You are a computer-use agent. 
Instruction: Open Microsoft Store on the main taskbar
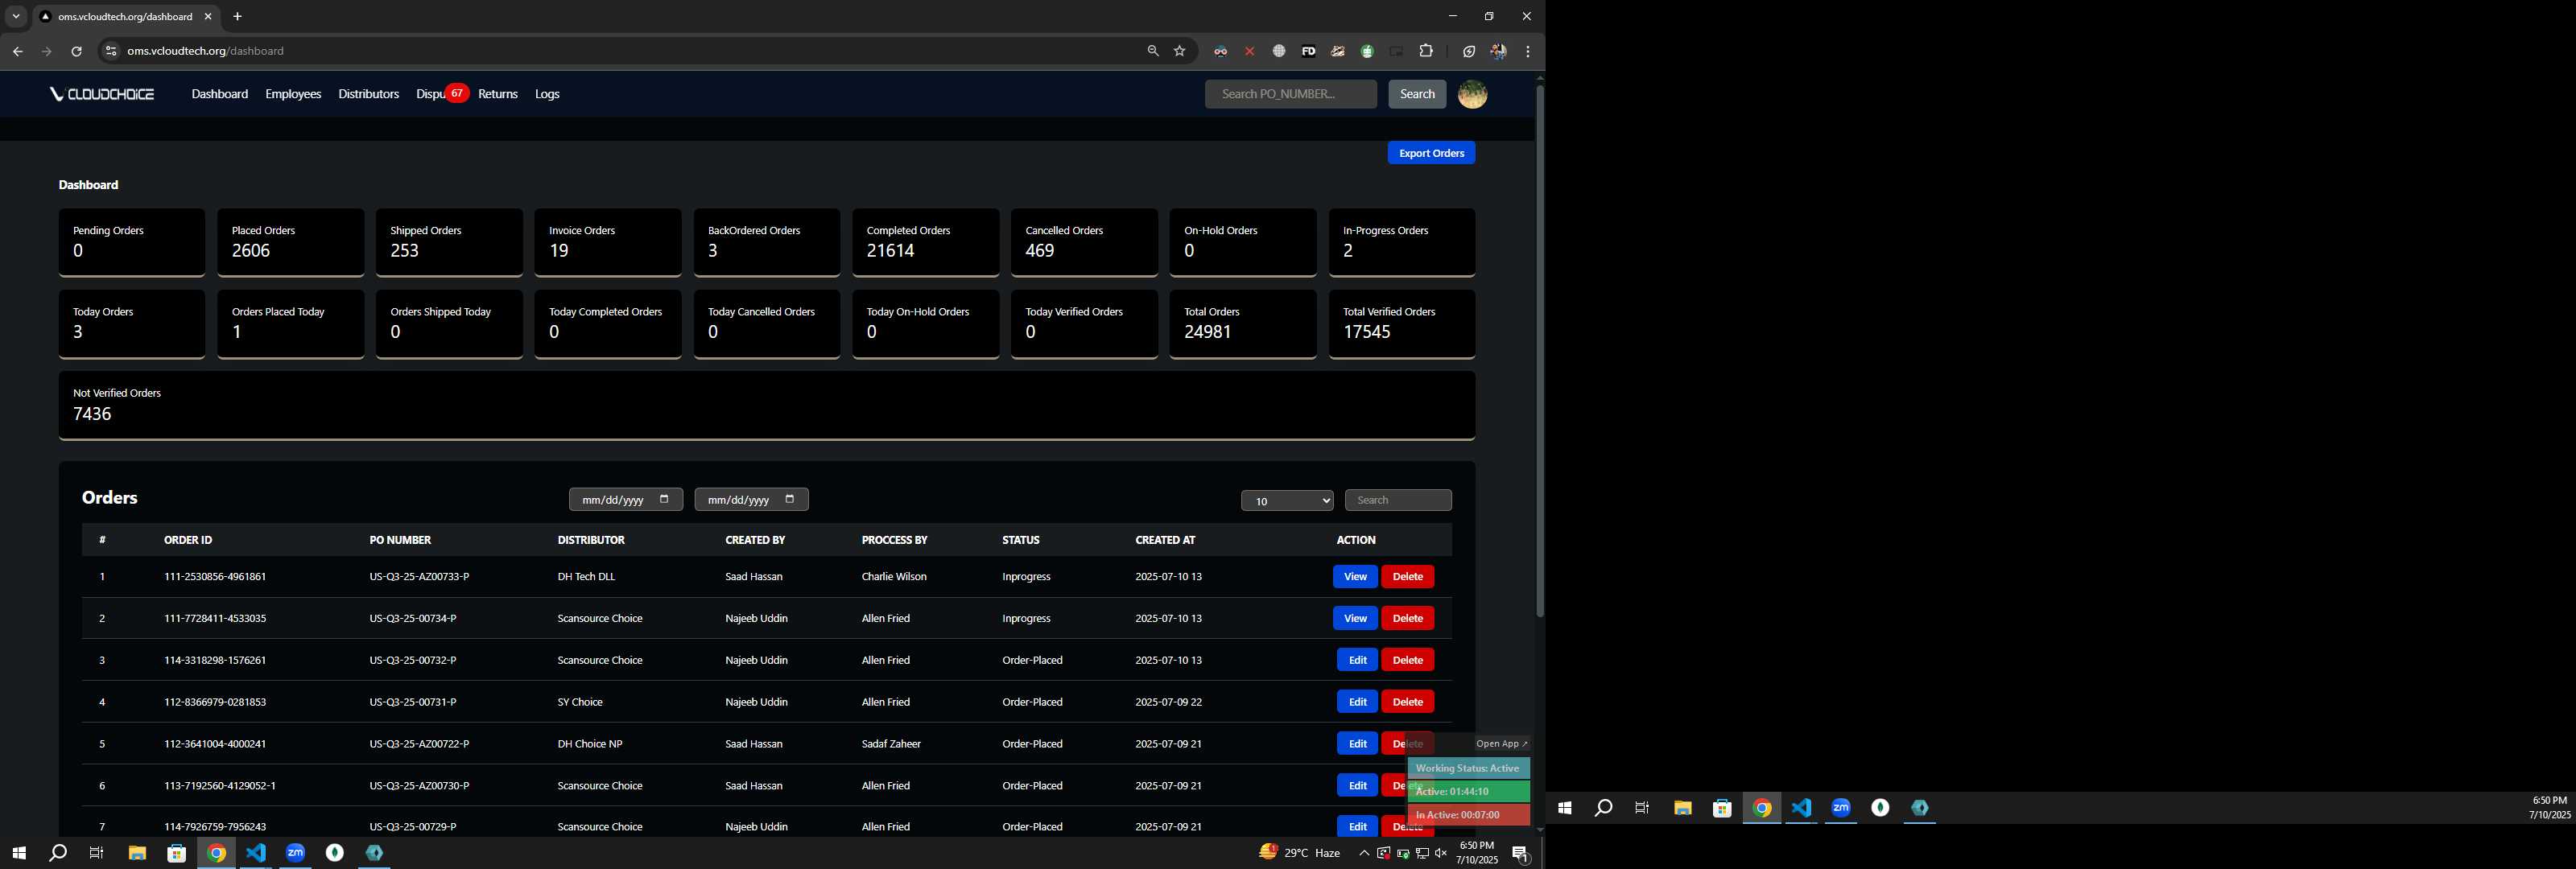click(x=177, y=853)
